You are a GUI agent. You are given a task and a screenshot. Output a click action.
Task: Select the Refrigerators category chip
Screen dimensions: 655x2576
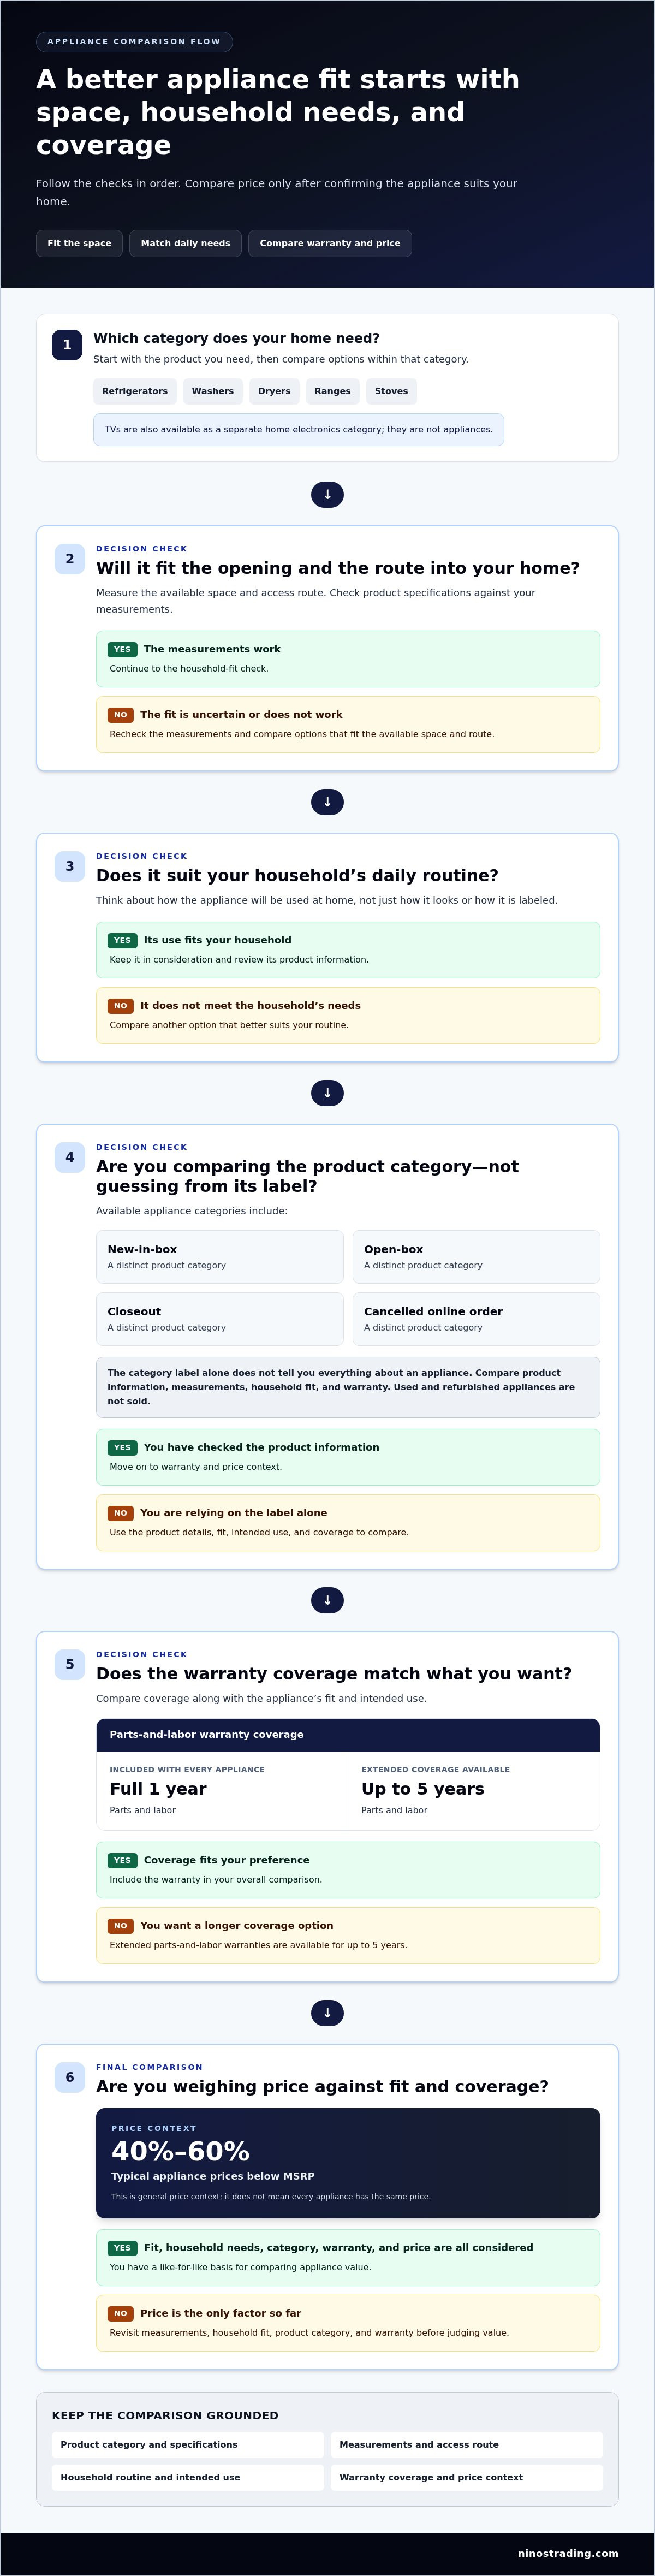click(x=135, y=391)
